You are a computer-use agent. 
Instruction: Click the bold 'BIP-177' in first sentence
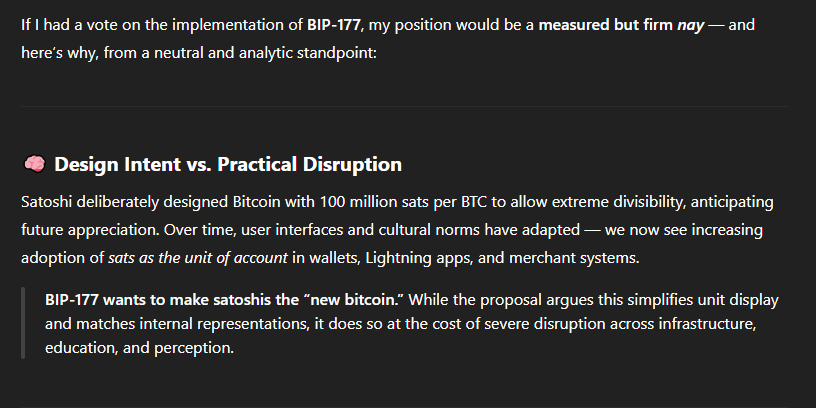pos(334,24)
